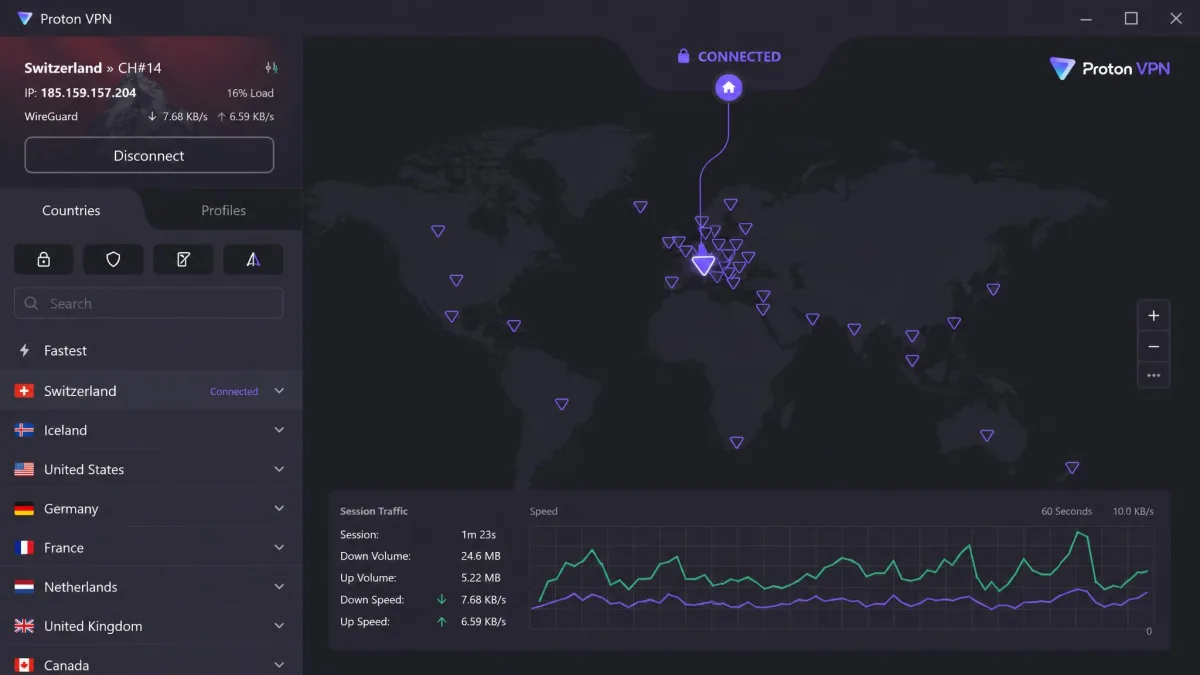Click the Iceland flag icon

(24, 430)
